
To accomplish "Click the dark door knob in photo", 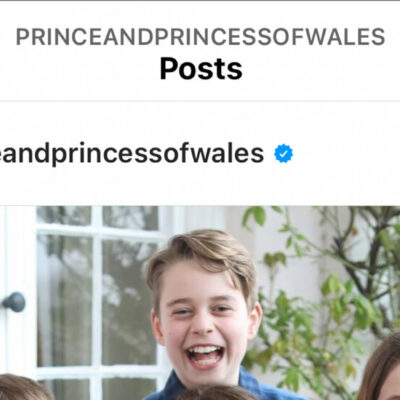I will 14,302.
